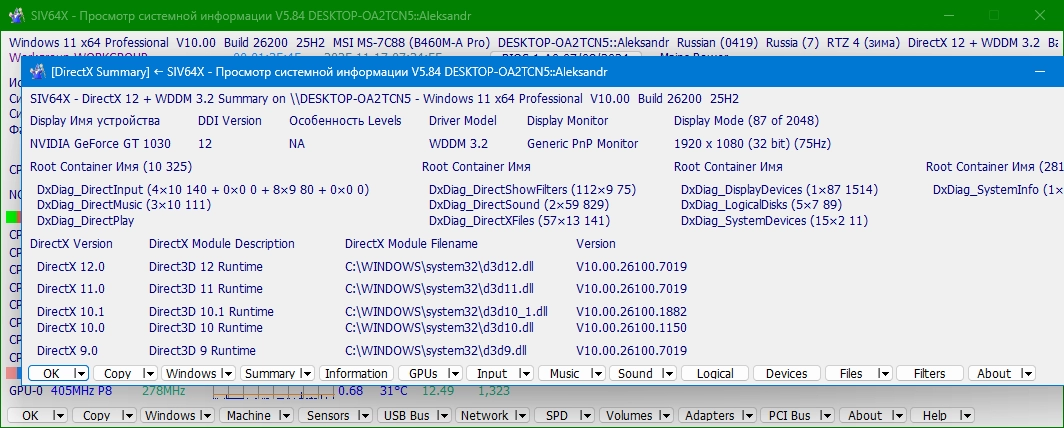Click the Generic PnP Monitor entry
Image resolution: width=1064 pixels, height=428 pixels.
(x=582, y=144)
